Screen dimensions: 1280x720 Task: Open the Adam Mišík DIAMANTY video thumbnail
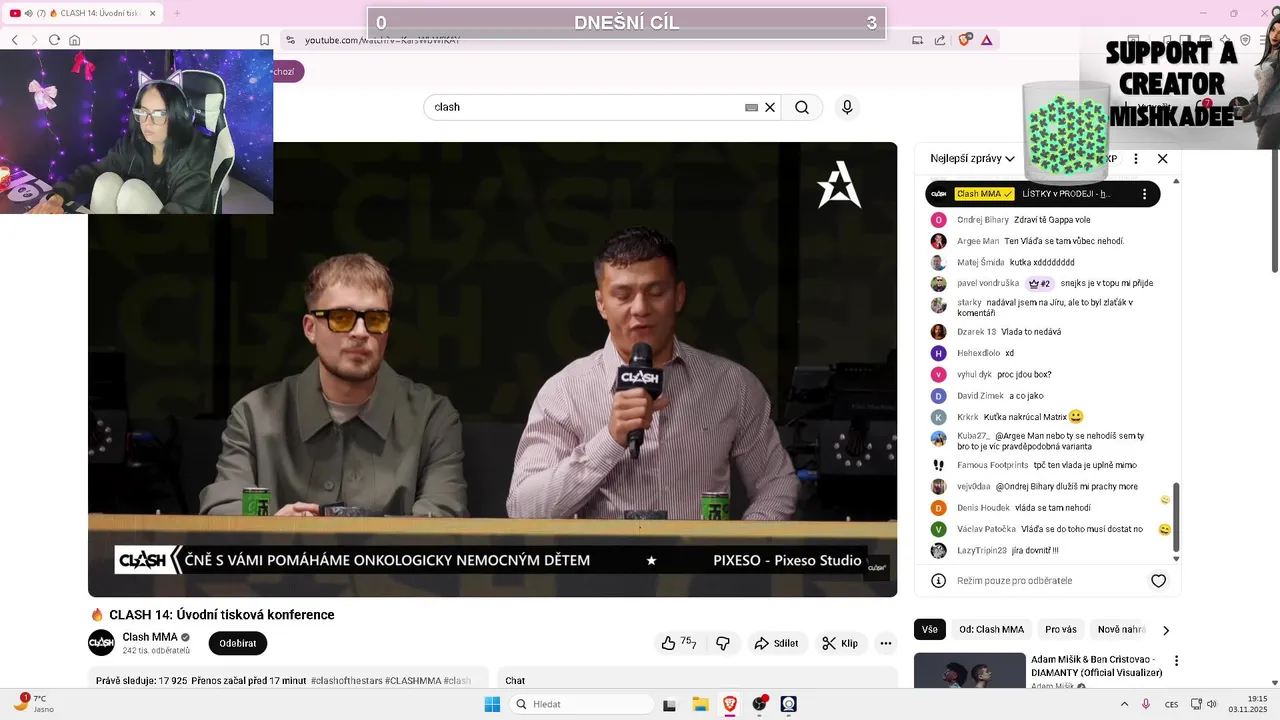tap(970, 670)
